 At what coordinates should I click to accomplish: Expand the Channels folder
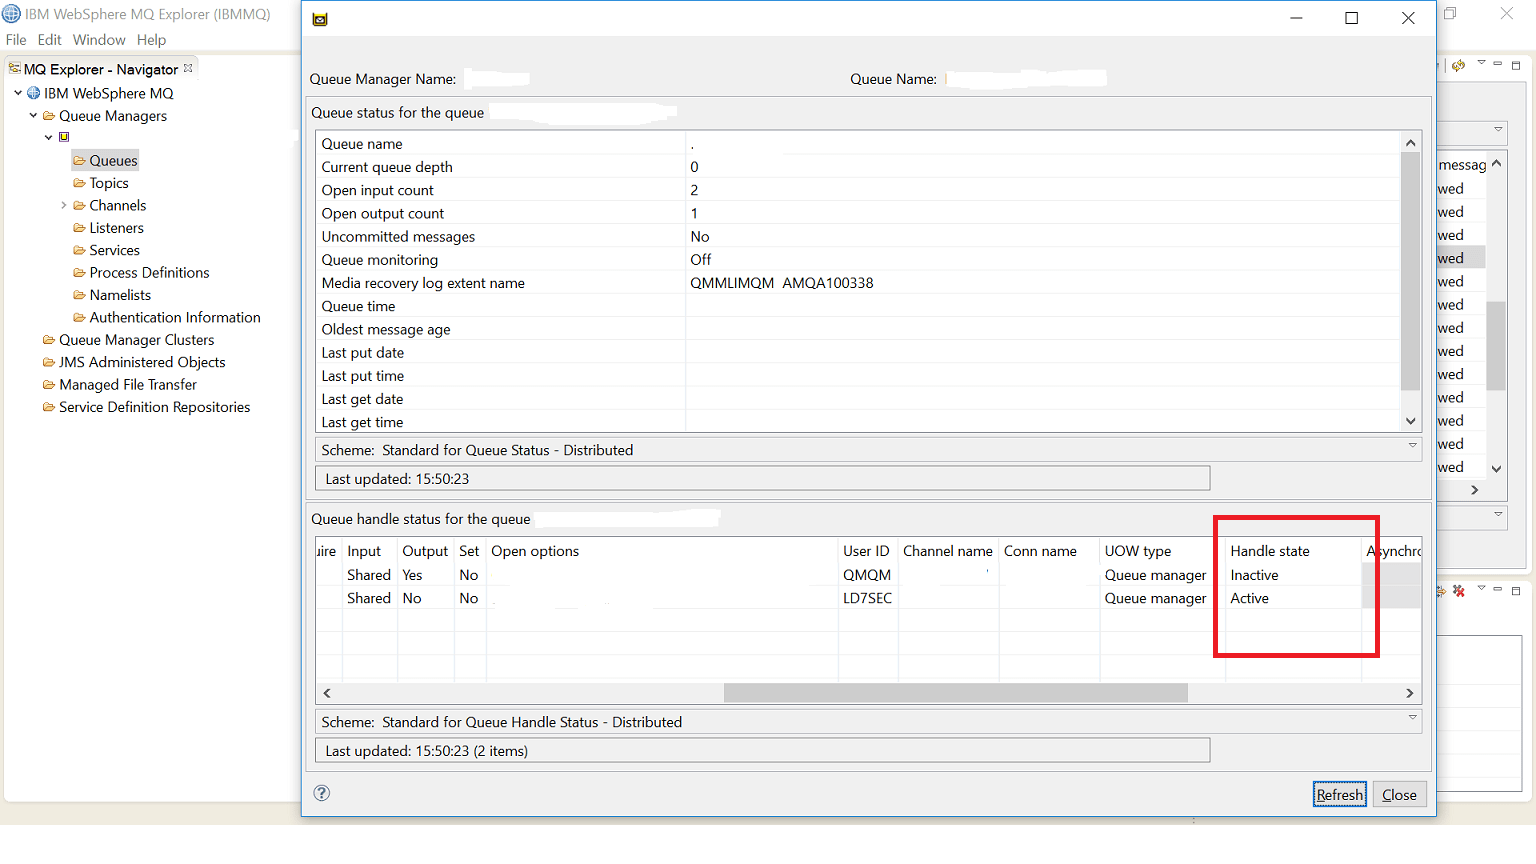coord(64,205)
